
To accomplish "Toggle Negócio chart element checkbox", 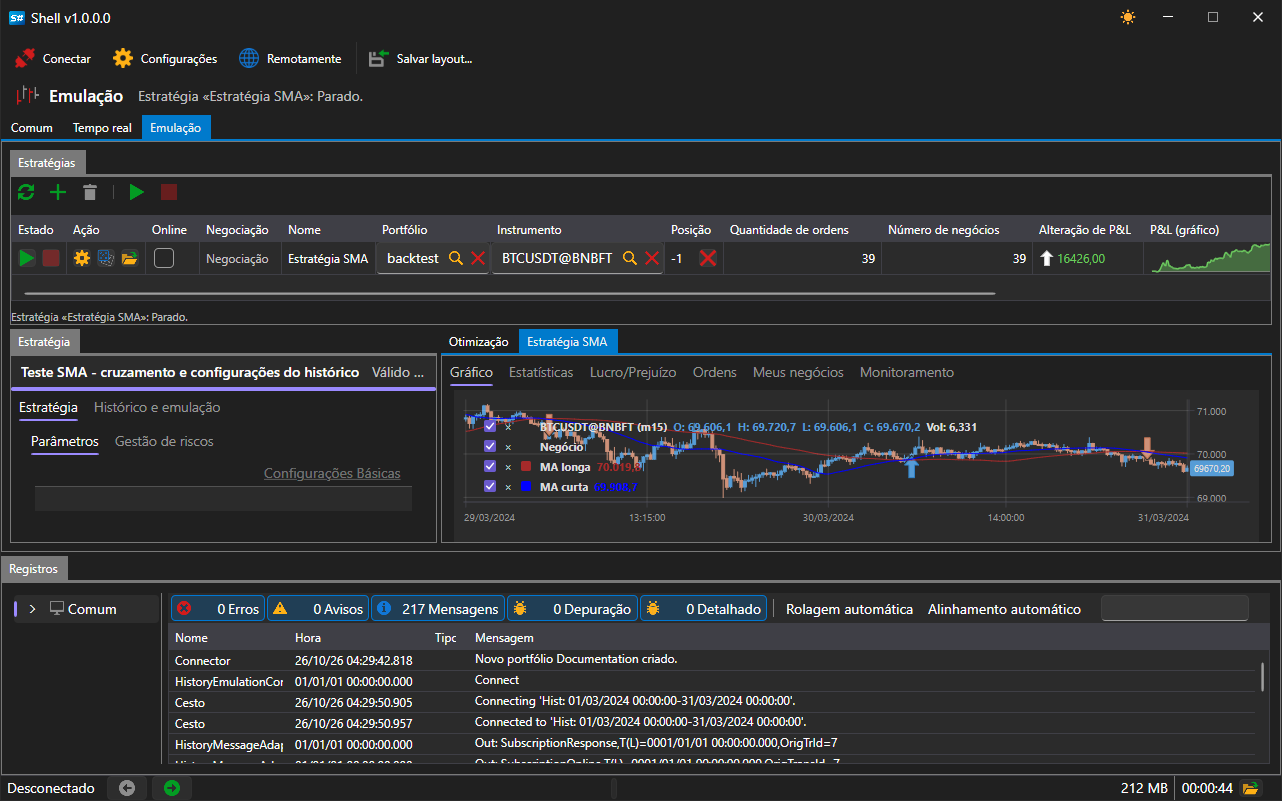I will pos(490,447).
